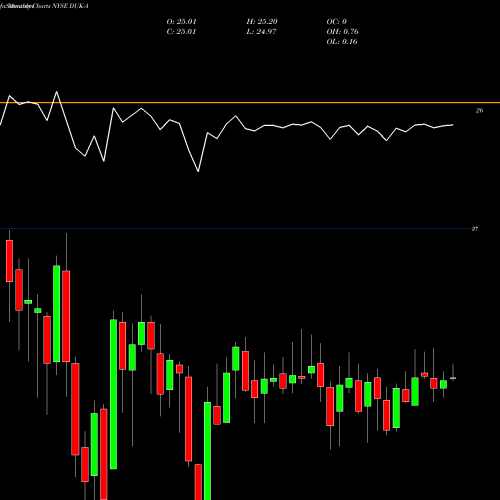Click the dark blue line at the 27 level

pos(235,229)
